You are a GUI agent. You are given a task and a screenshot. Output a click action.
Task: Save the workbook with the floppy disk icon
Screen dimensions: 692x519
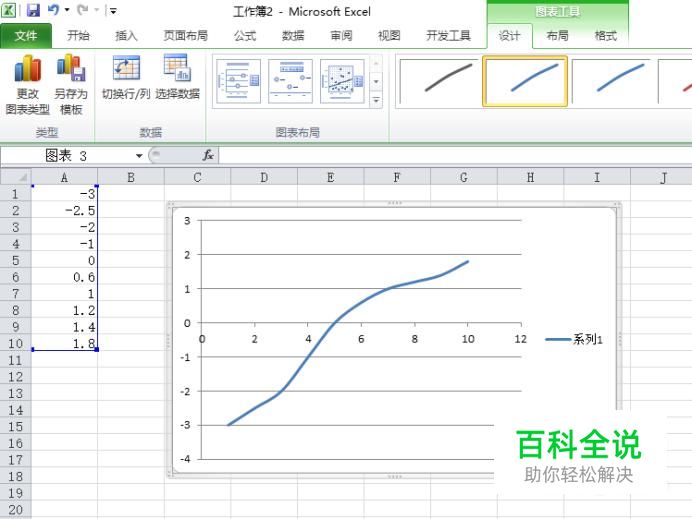pos(34,10)
